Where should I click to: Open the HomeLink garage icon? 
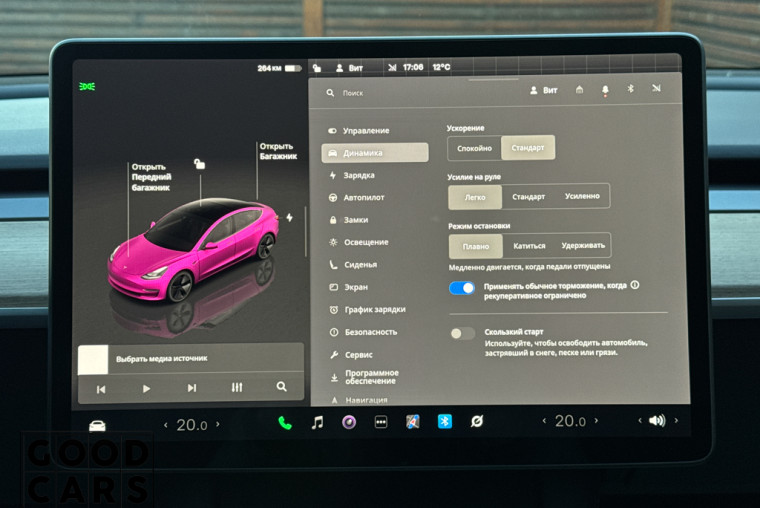579,90
